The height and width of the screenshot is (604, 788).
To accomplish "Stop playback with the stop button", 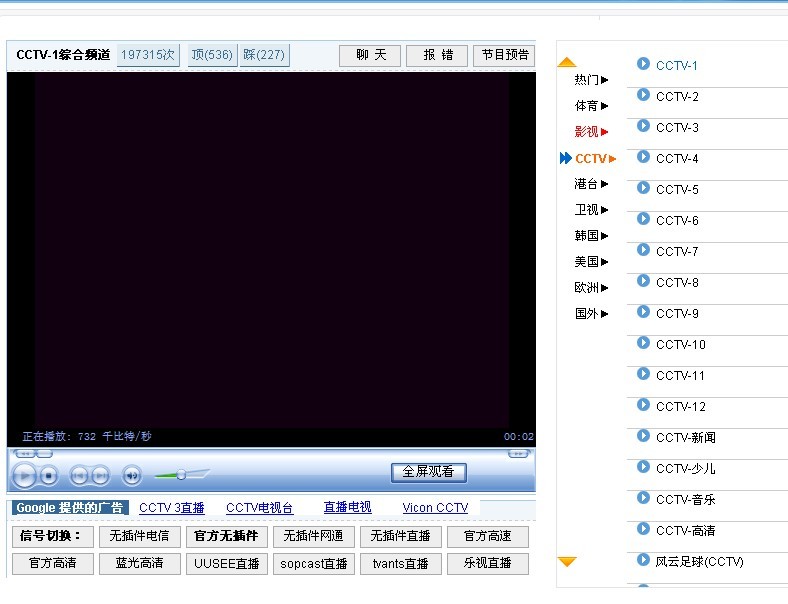I will click(x=48, y=475).
